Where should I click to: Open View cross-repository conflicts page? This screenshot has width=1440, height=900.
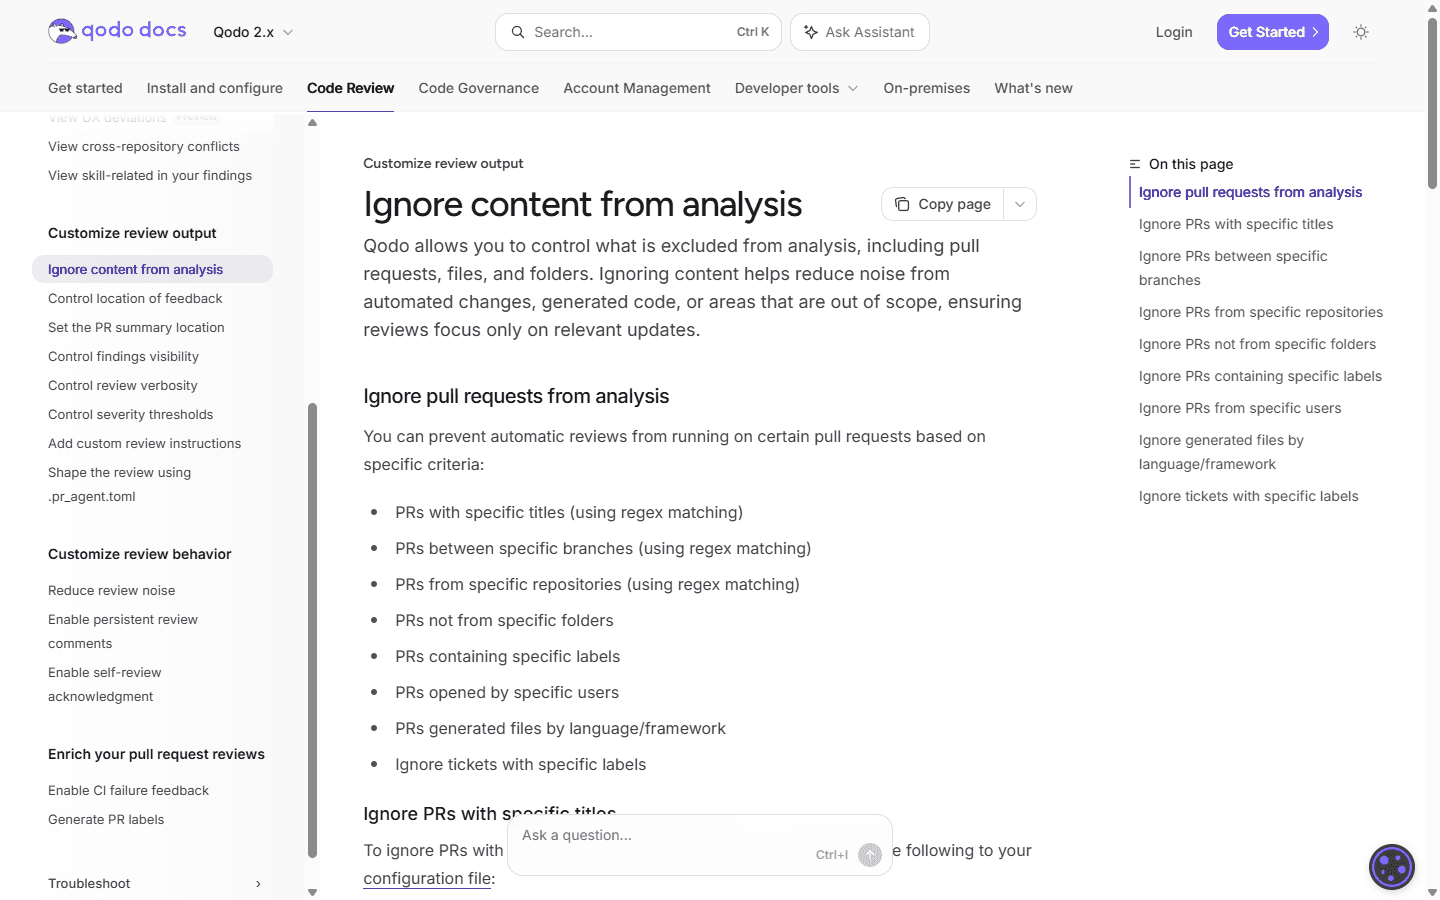click(144, 146)
